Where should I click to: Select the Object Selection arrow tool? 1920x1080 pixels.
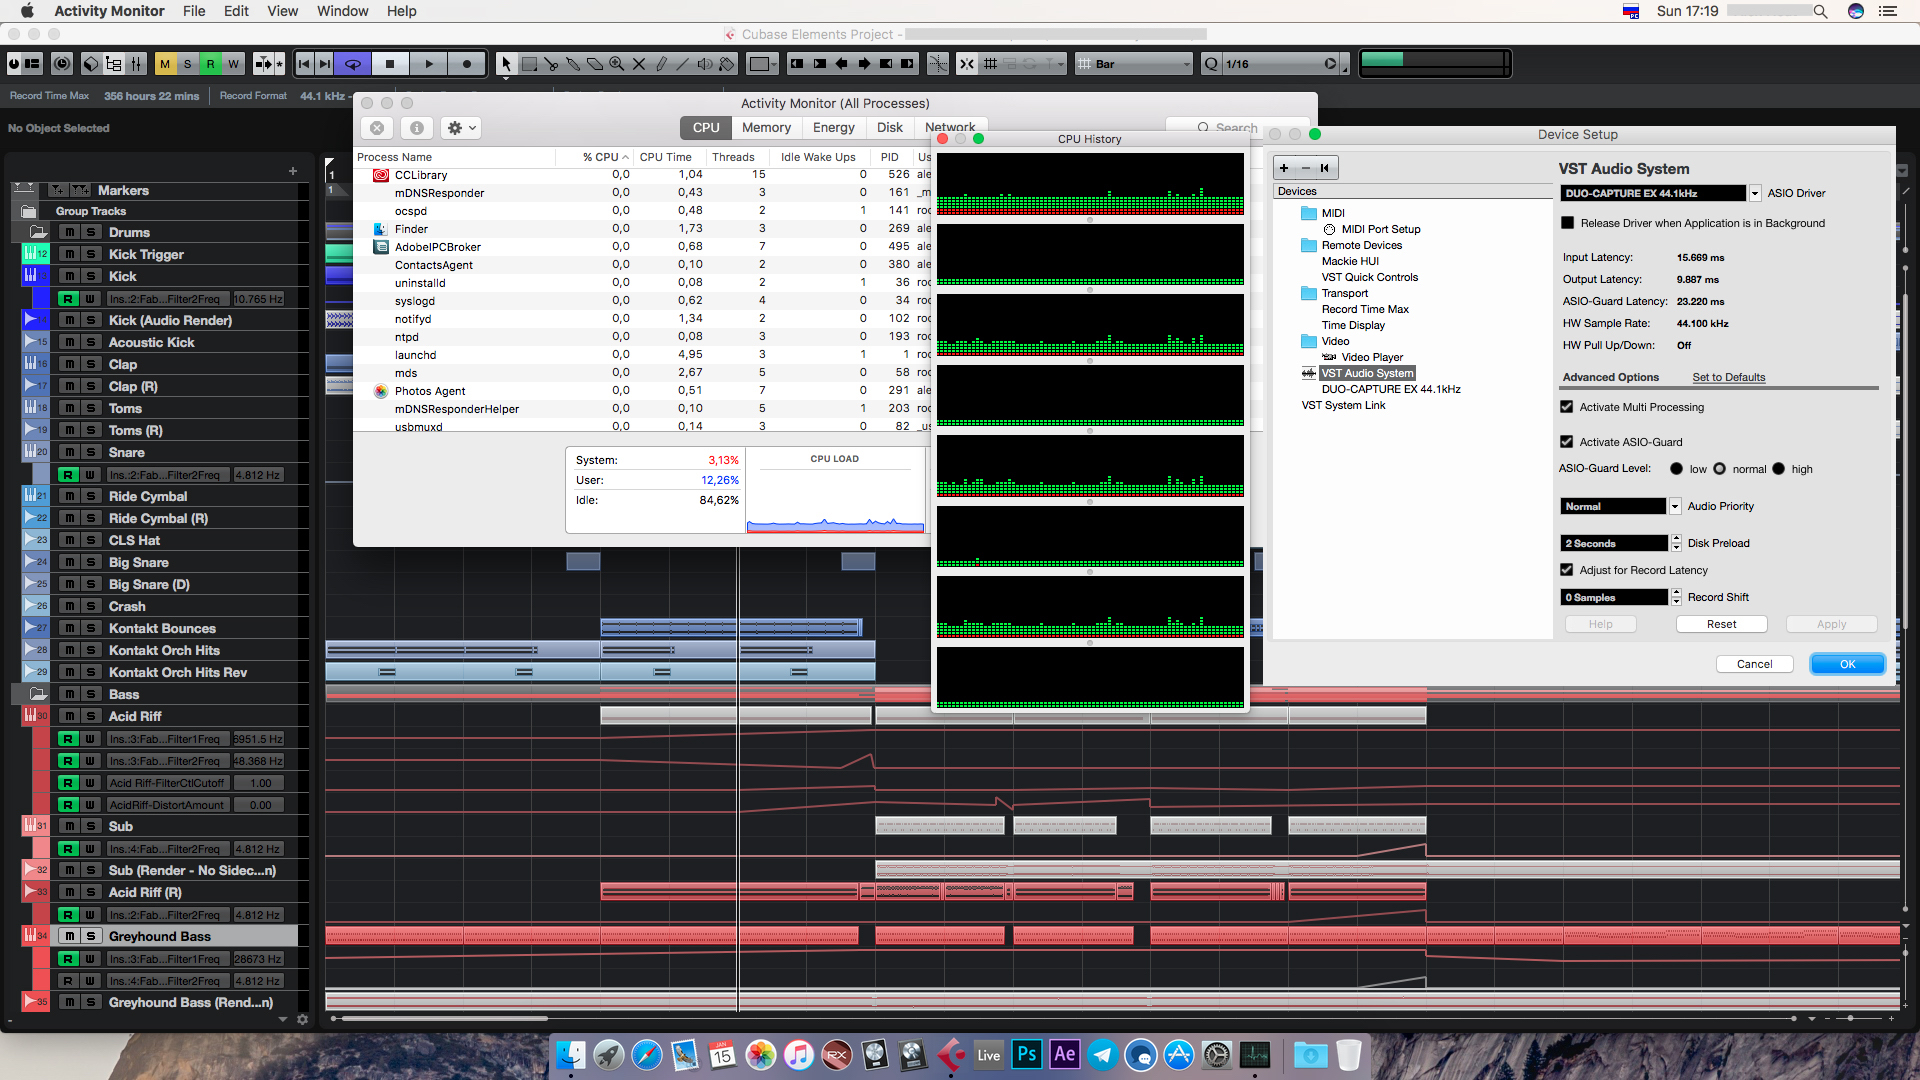[x=506, y=64]
